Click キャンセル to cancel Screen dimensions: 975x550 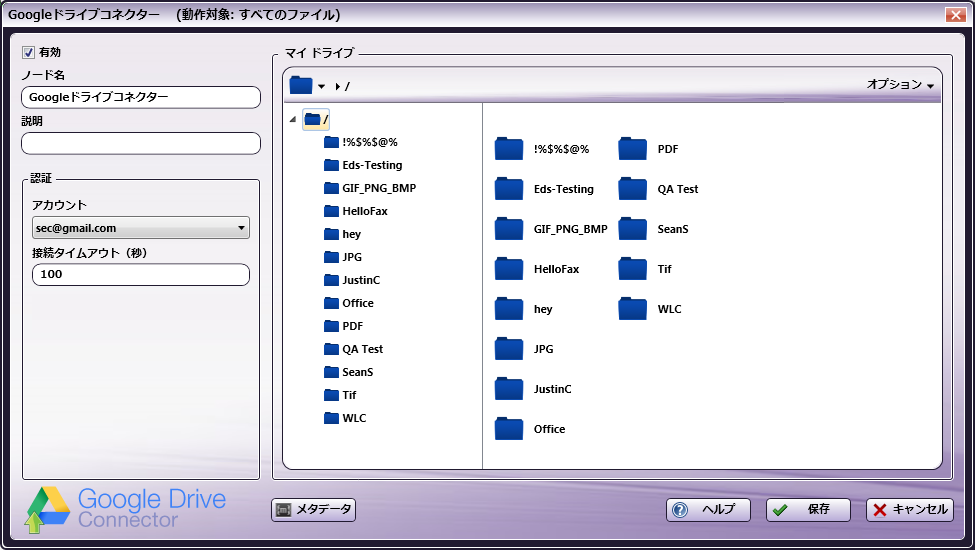pyautogui.click(x=909, y=510)
